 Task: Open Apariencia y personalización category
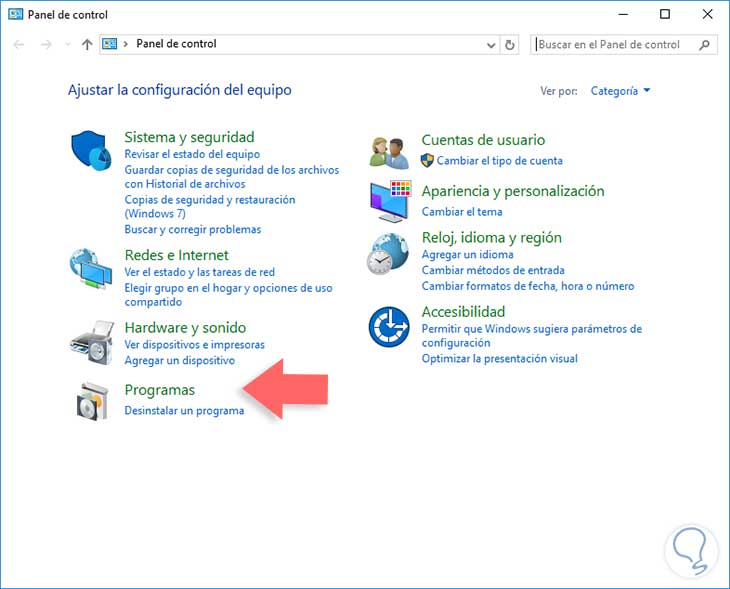513,191
